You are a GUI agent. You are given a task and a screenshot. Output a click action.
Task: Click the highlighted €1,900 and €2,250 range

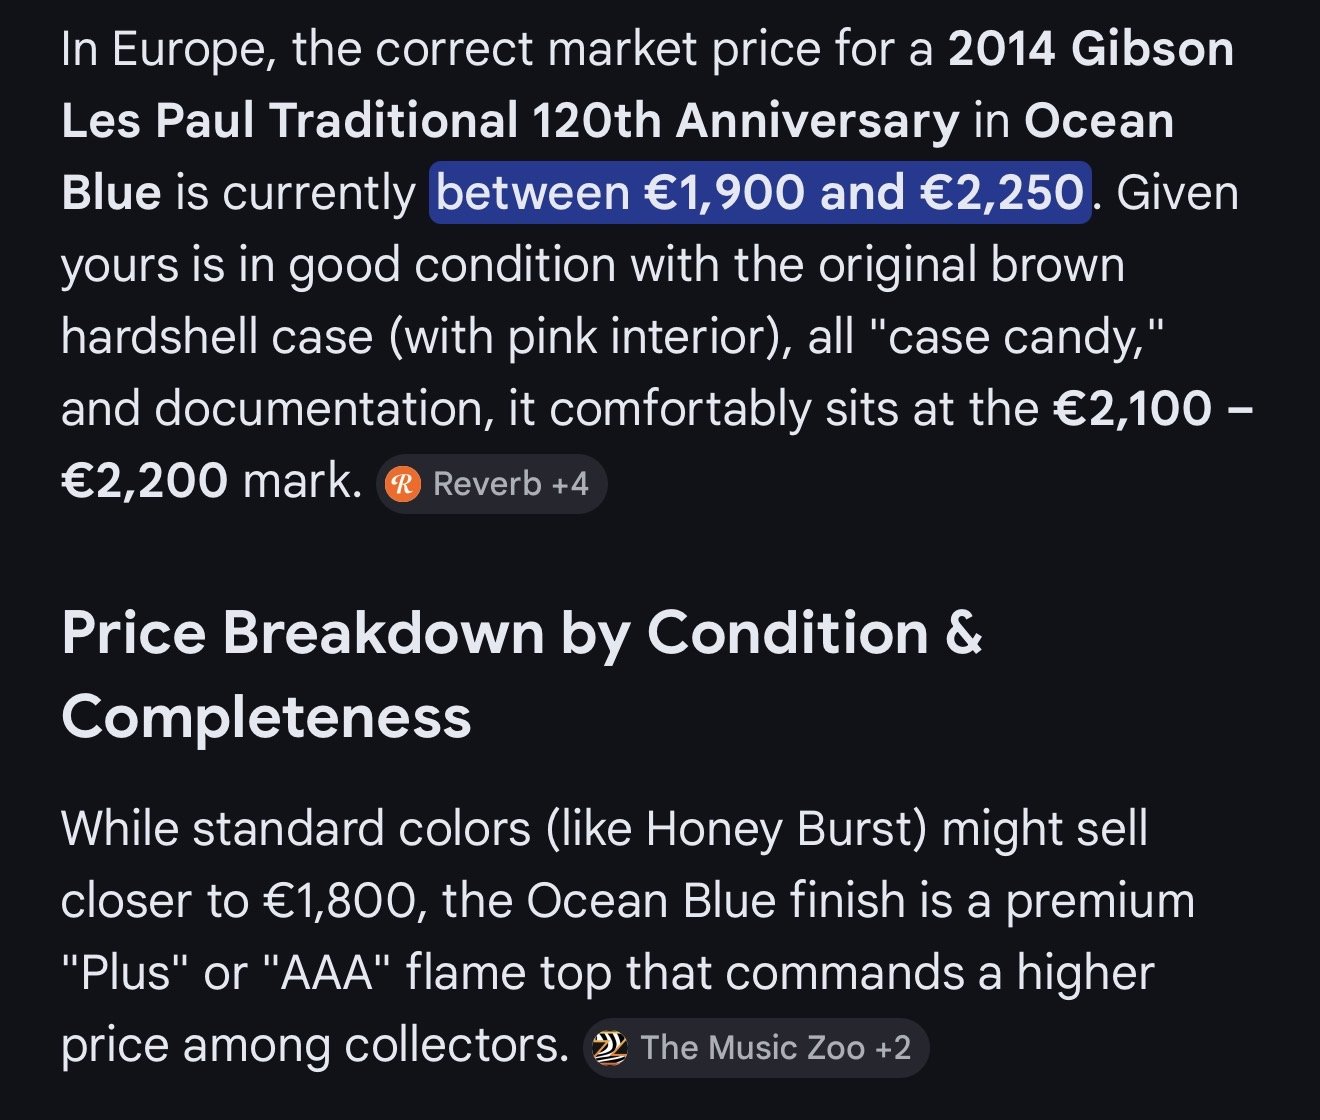click(760, 192)
